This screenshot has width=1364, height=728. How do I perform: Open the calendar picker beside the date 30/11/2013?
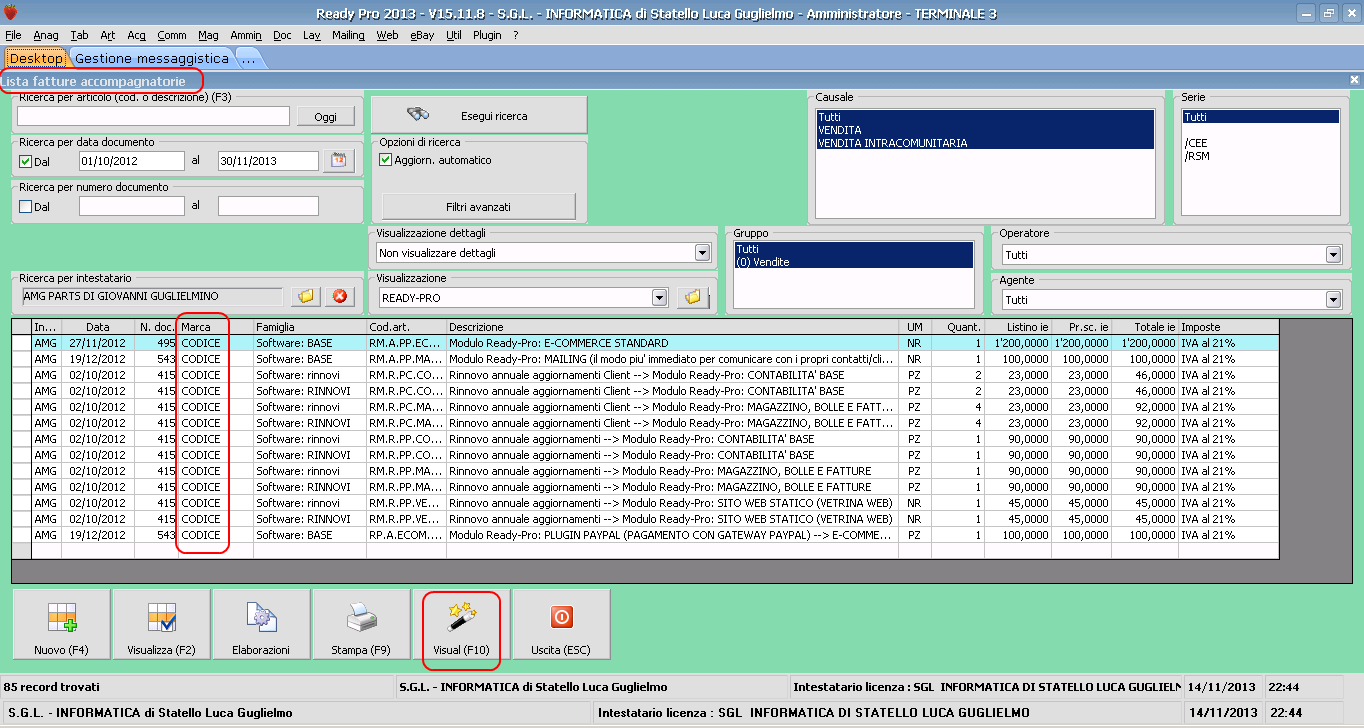point(338,161)
